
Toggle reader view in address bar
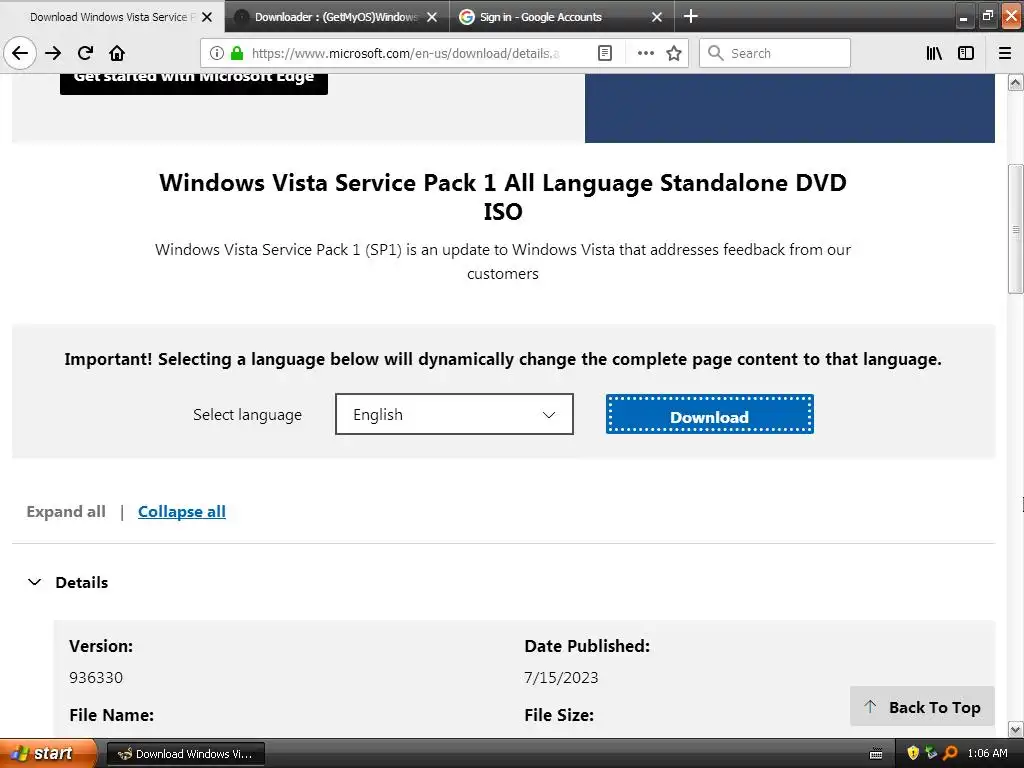pyautogui.click(x=605, y=53)
